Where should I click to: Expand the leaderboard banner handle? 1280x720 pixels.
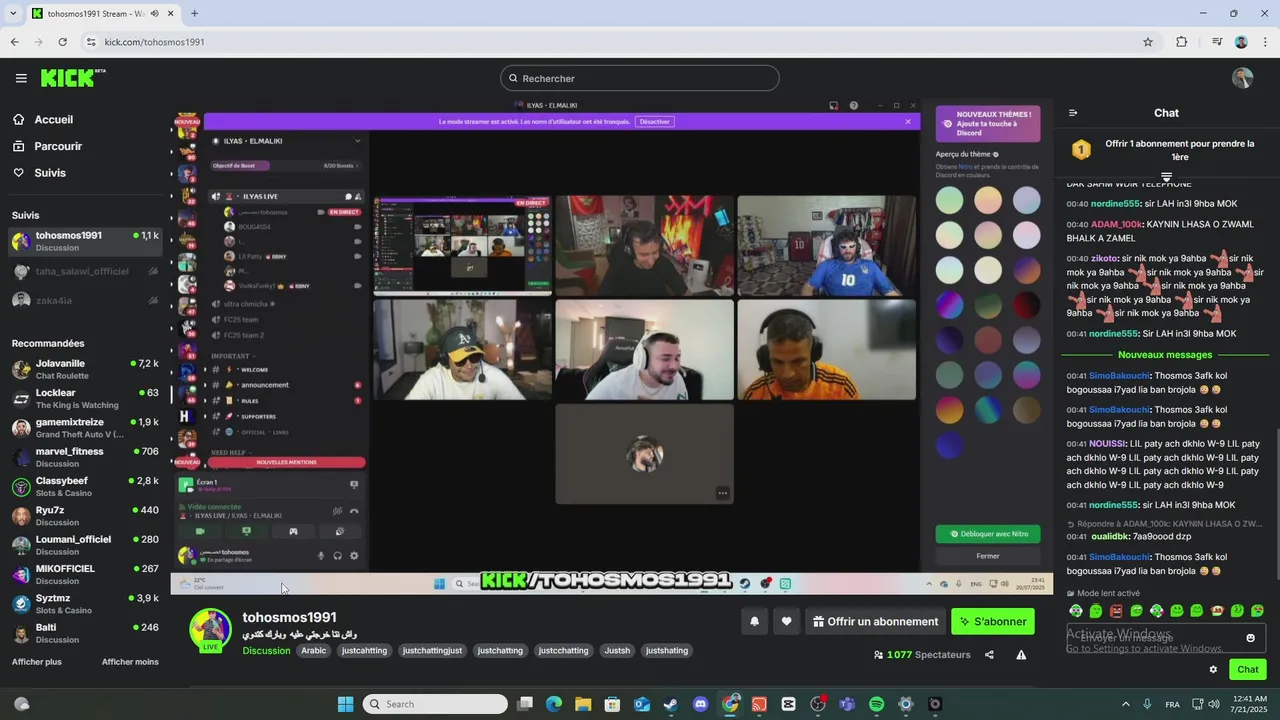click(1166, 177)
